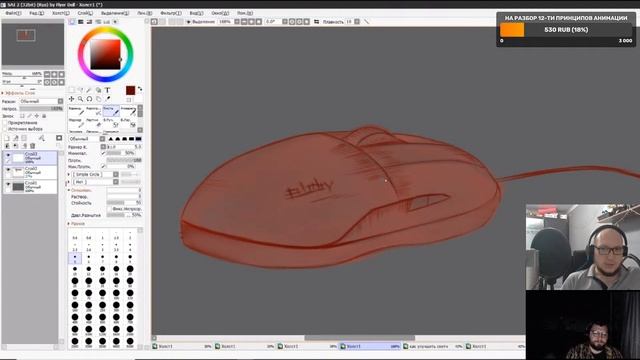Select the Lasso tool icon
This screenshot has height=360, width=640.
(x=80, y=90)
